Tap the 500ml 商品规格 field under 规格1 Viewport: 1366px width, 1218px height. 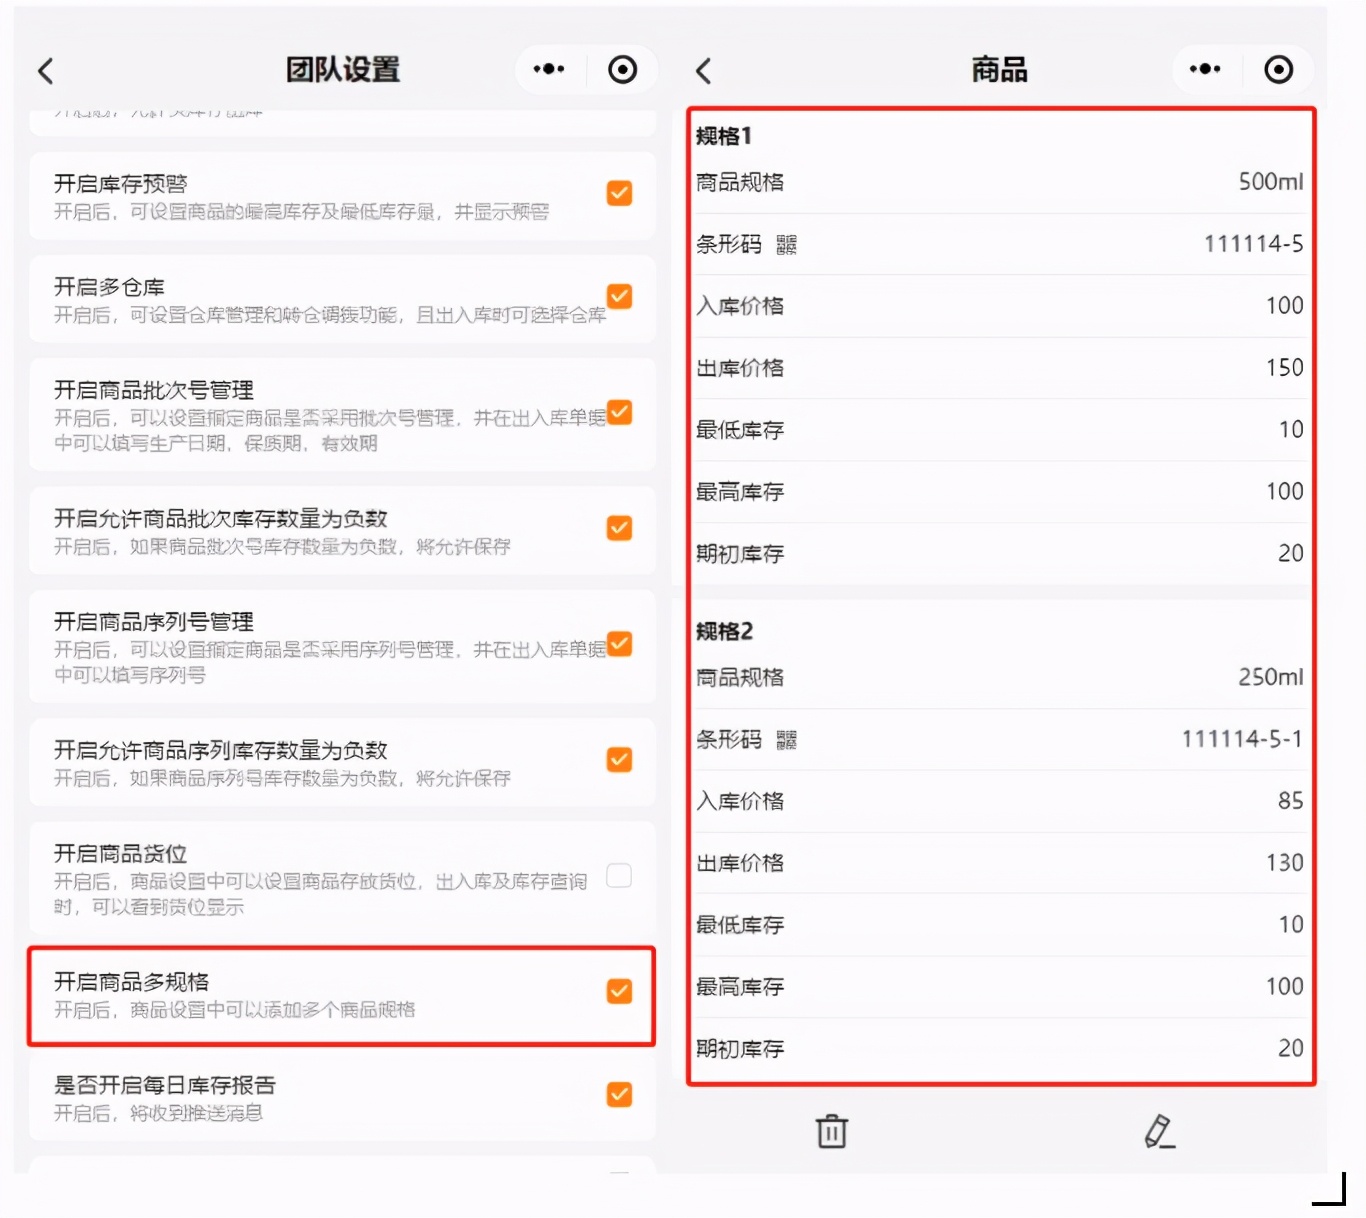pyautogui.click(x=1000, y=182)
